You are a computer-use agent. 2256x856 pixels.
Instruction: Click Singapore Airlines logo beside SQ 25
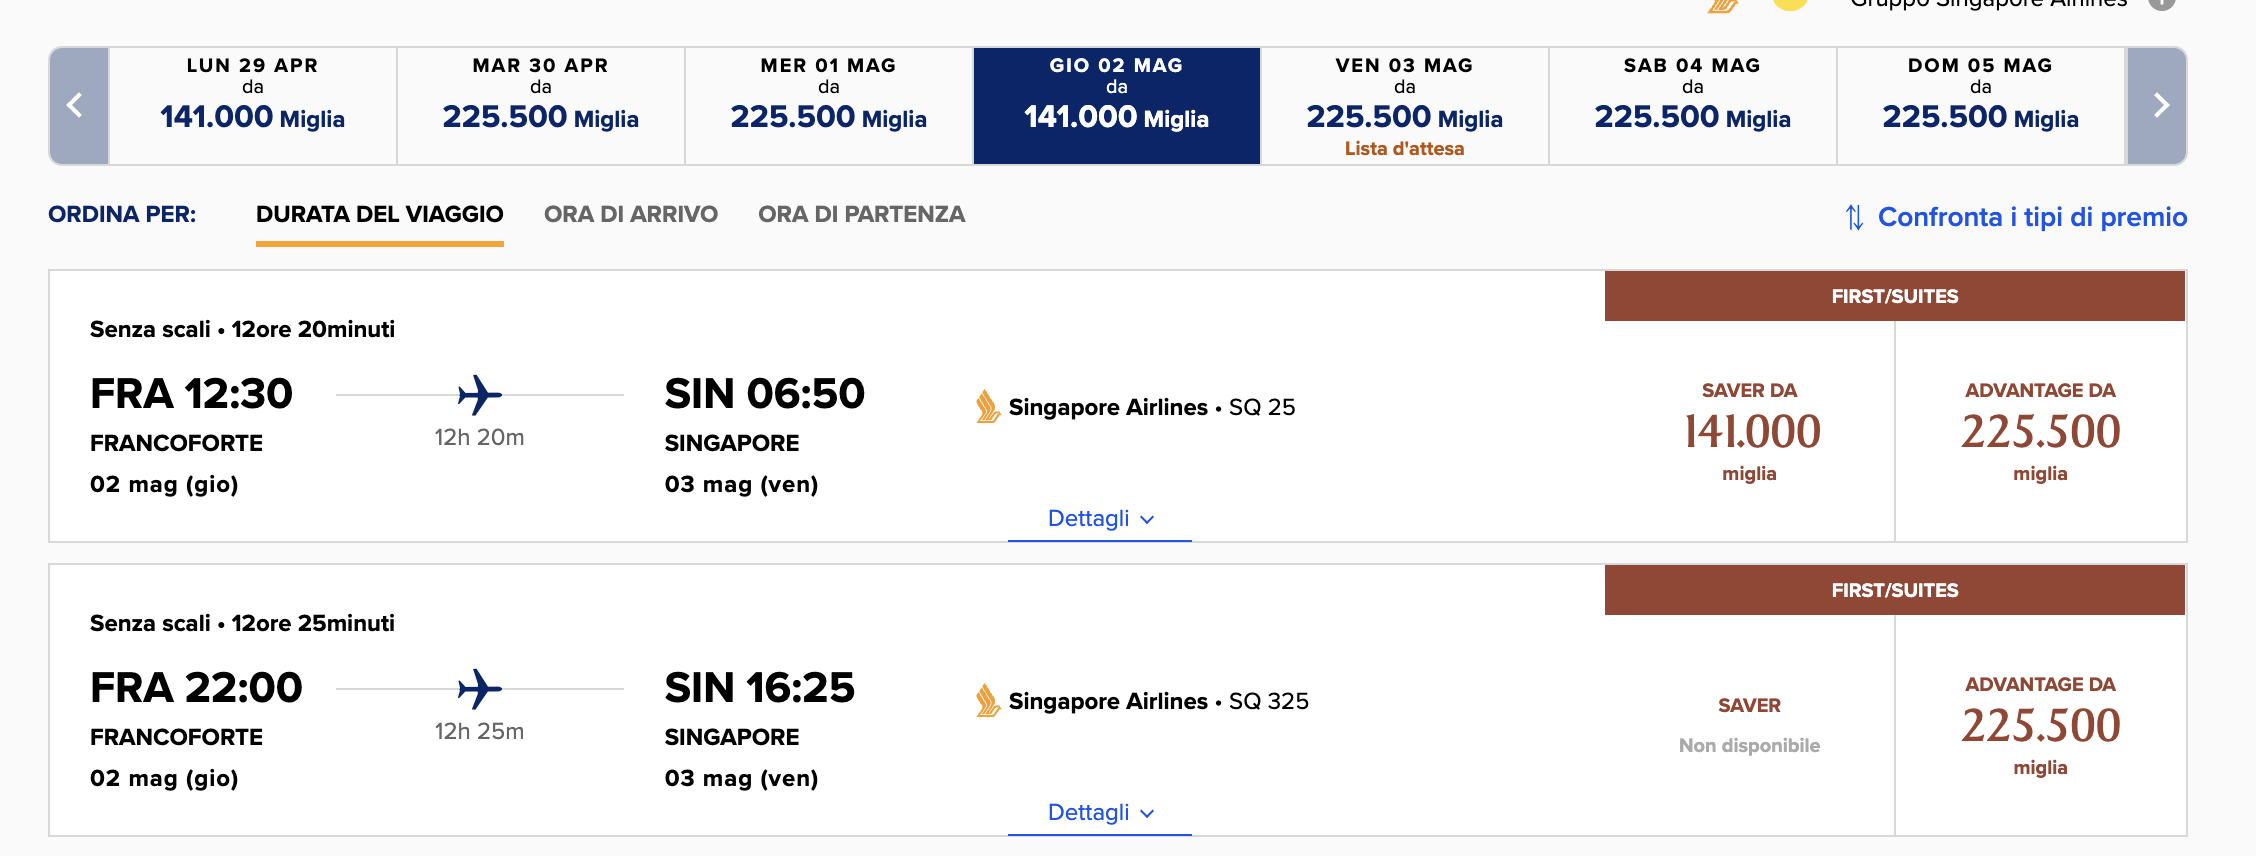pyautogui.click(x=988, y=407)
